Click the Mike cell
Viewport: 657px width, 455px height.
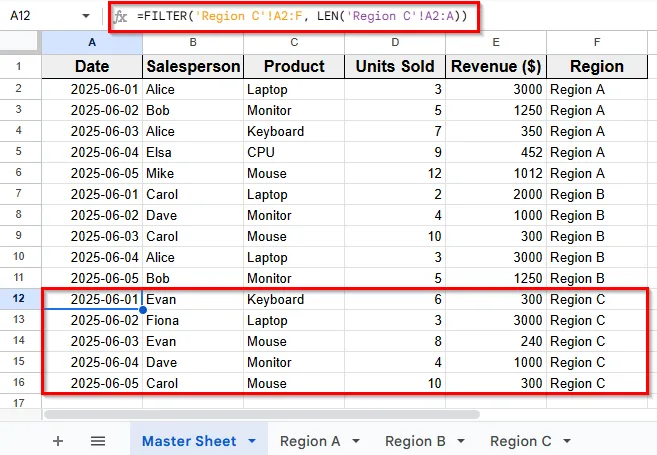pos(193,173)
